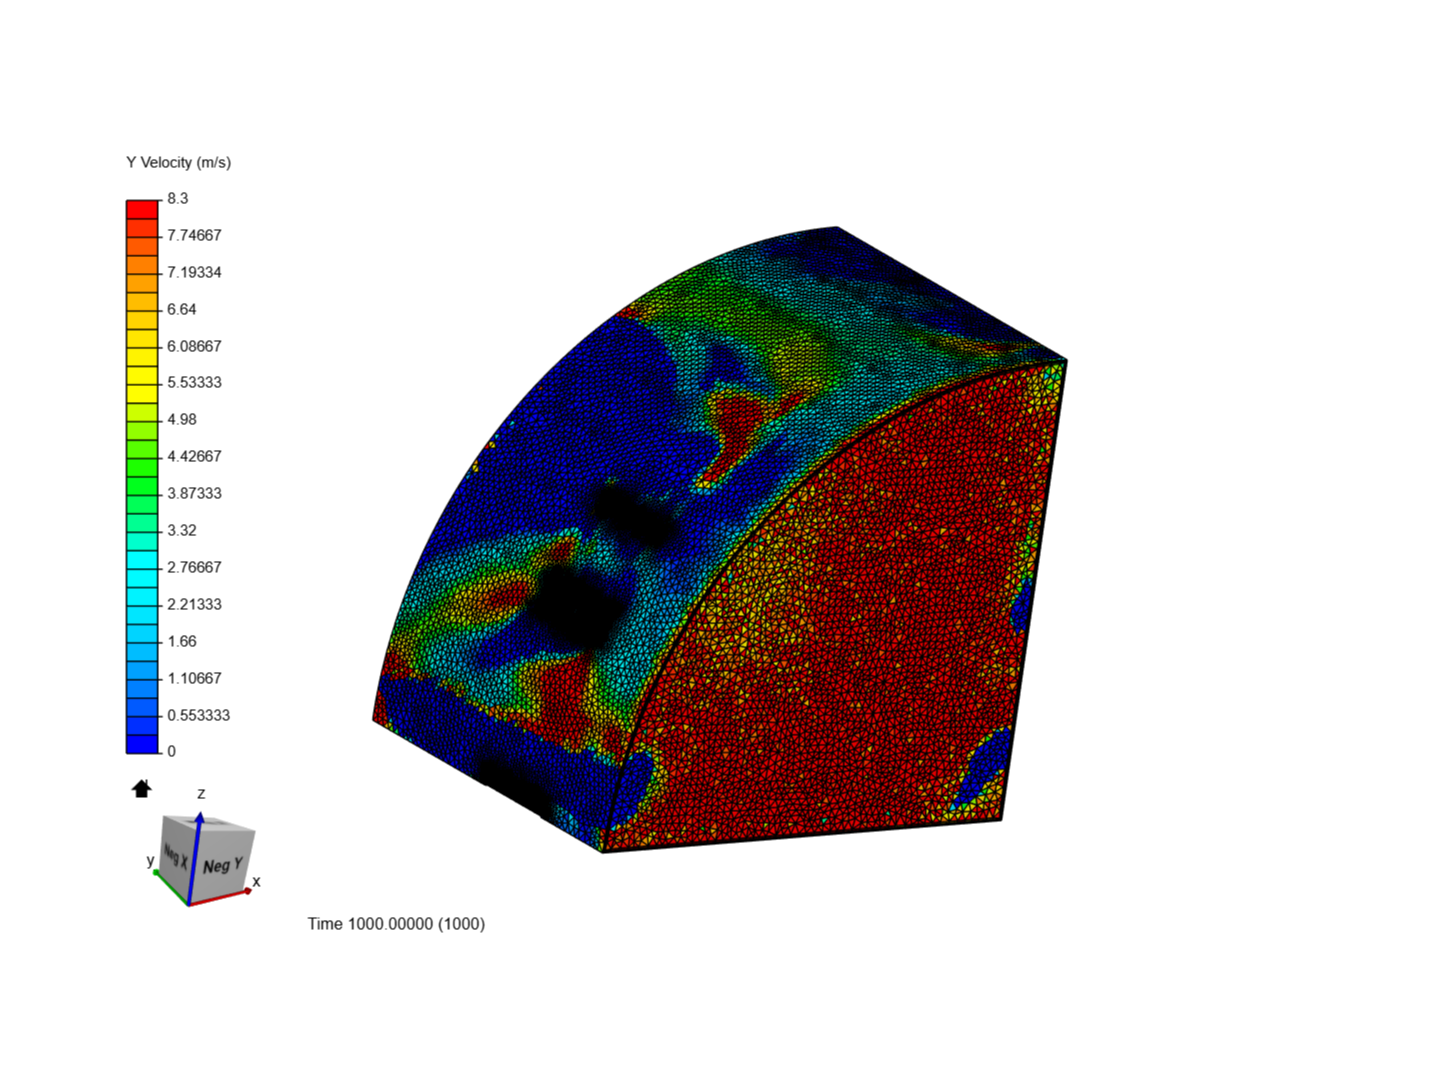This screenshot has width=1440, height=1080.
Task: Click the z label above the orientation cube
Action: click(202, 791)
